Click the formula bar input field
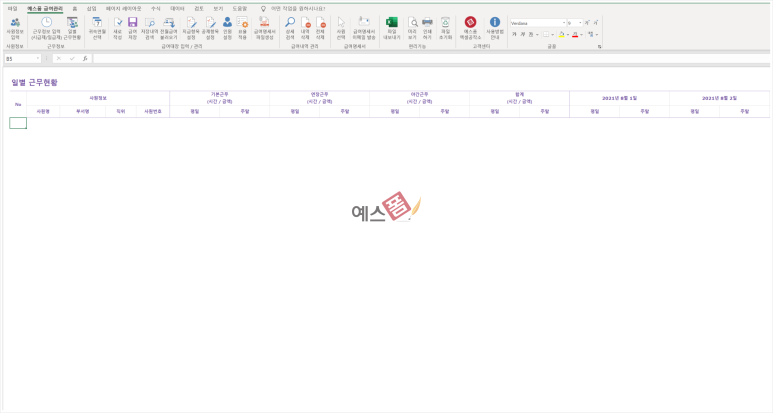773x413 pixels. point(432,59)
